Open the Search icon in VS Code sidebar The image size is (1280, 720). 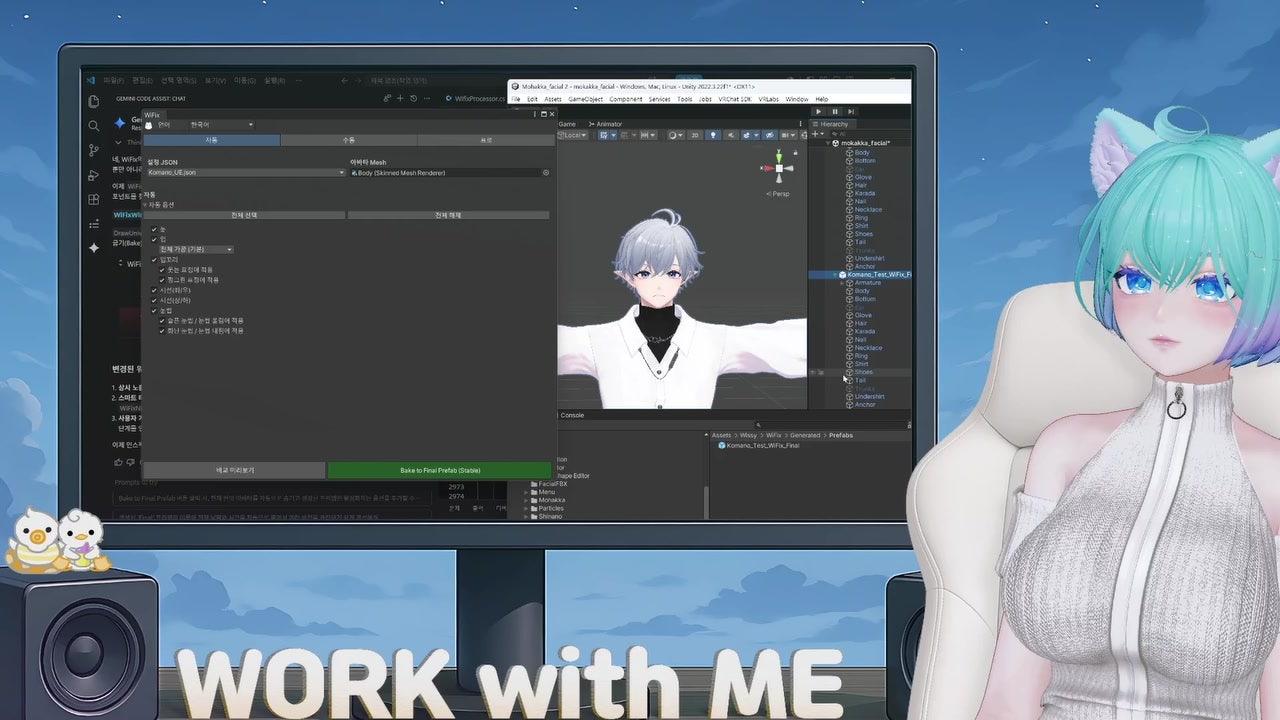(x=94, y=126)
